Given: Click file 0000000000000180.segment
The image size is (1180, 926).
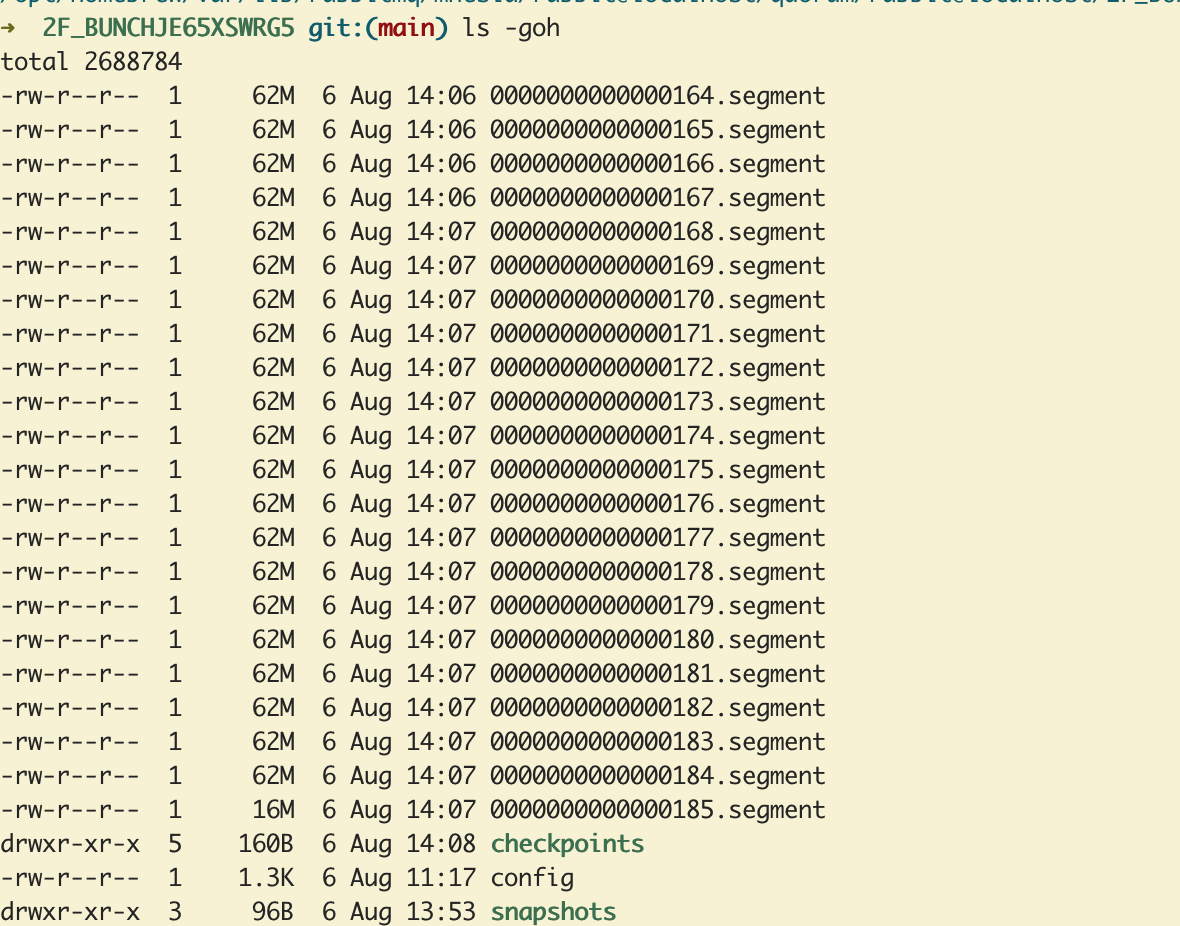Looking at the screenshot, I should click(x=657, y=640).
